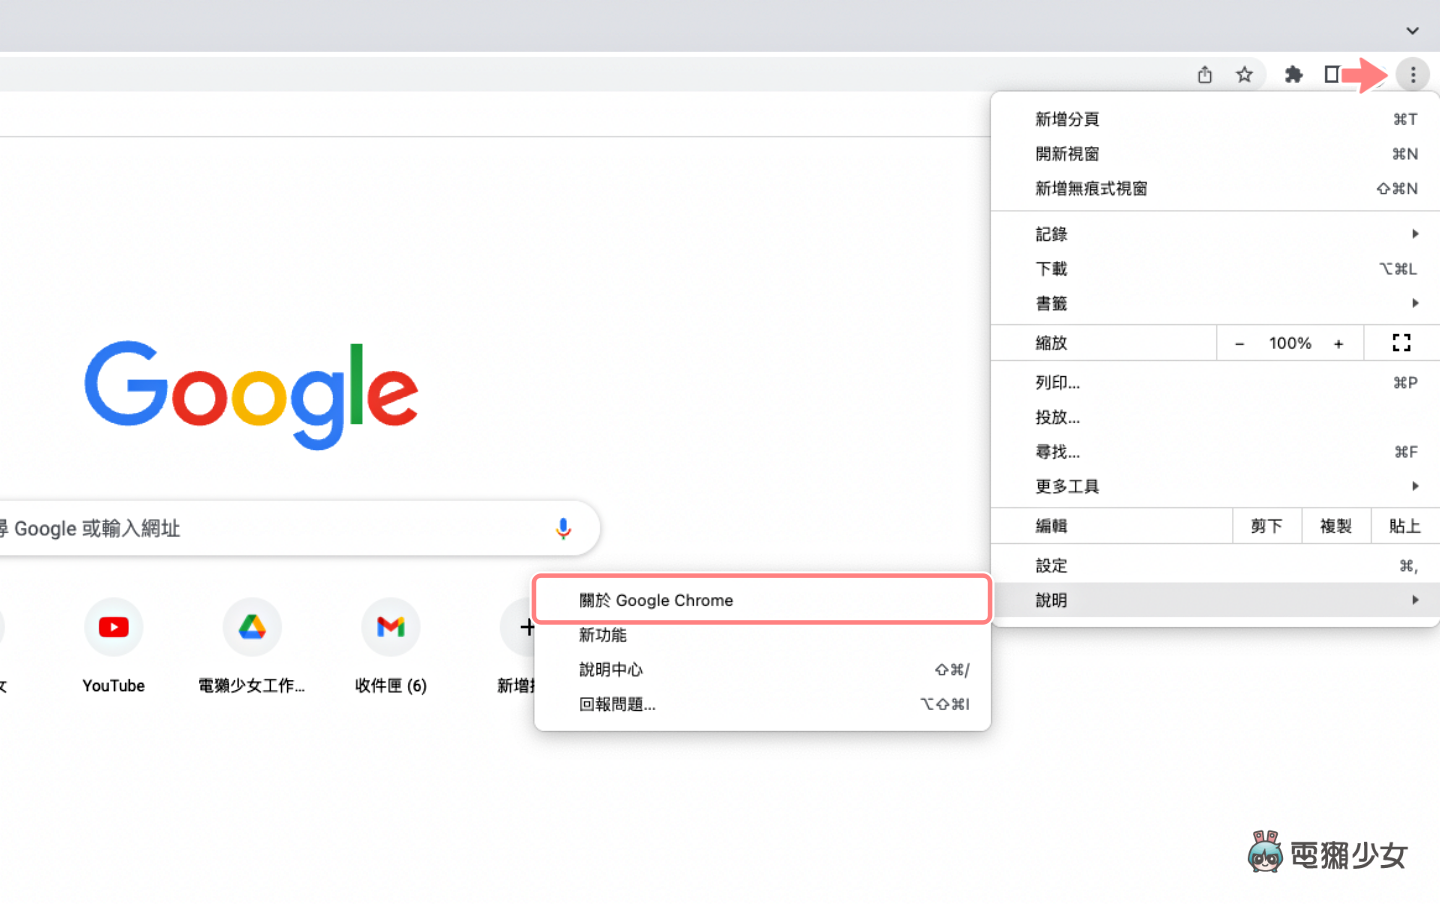Select 關於 Google Chrome

click(x=656, y=599)
